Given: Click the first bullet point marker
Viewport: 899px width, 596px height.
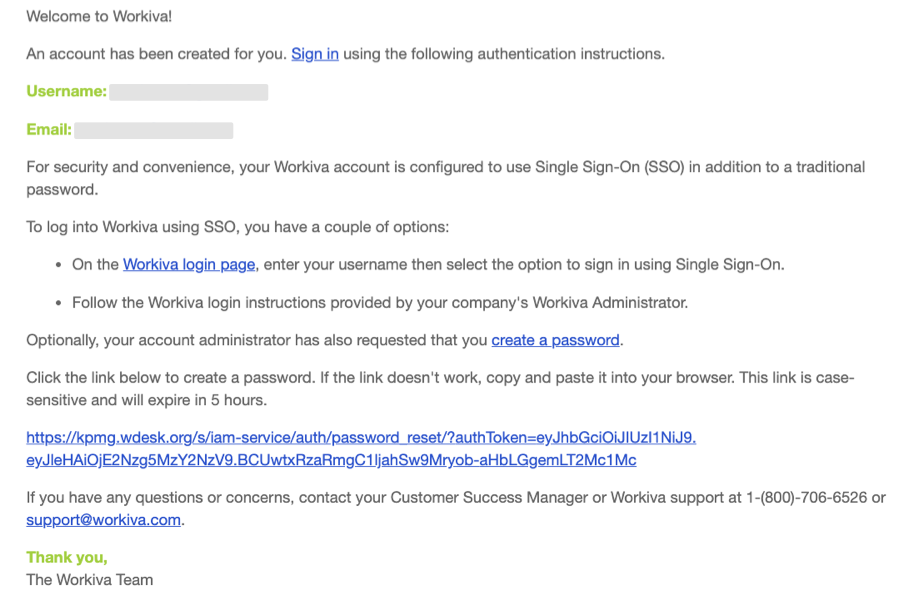Looking at the screenshot, I should 58,265.
